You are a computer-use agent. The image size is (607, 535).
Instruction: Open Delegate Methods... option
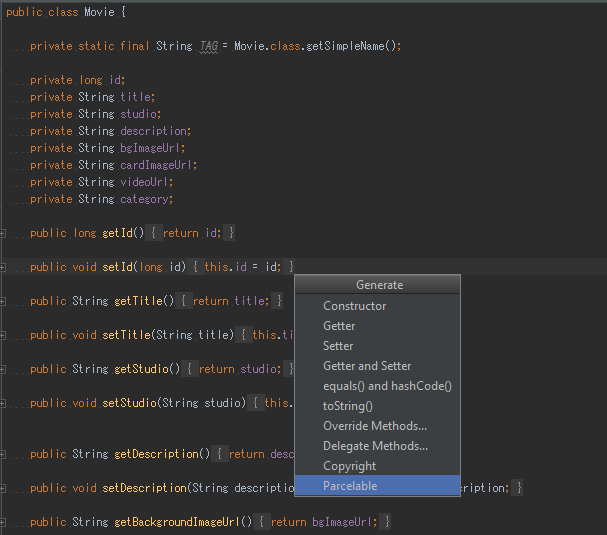[375, 446]
